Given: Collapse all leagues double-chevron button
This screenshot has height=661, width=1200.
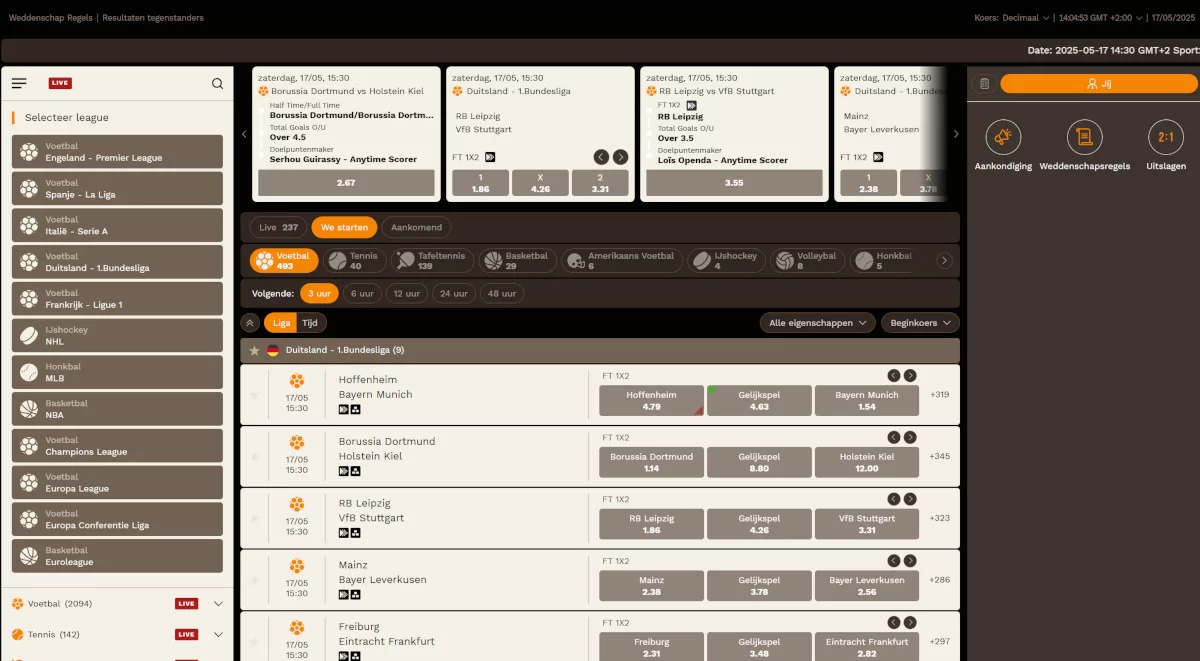Looking at the screenshot, I should 250,323.
